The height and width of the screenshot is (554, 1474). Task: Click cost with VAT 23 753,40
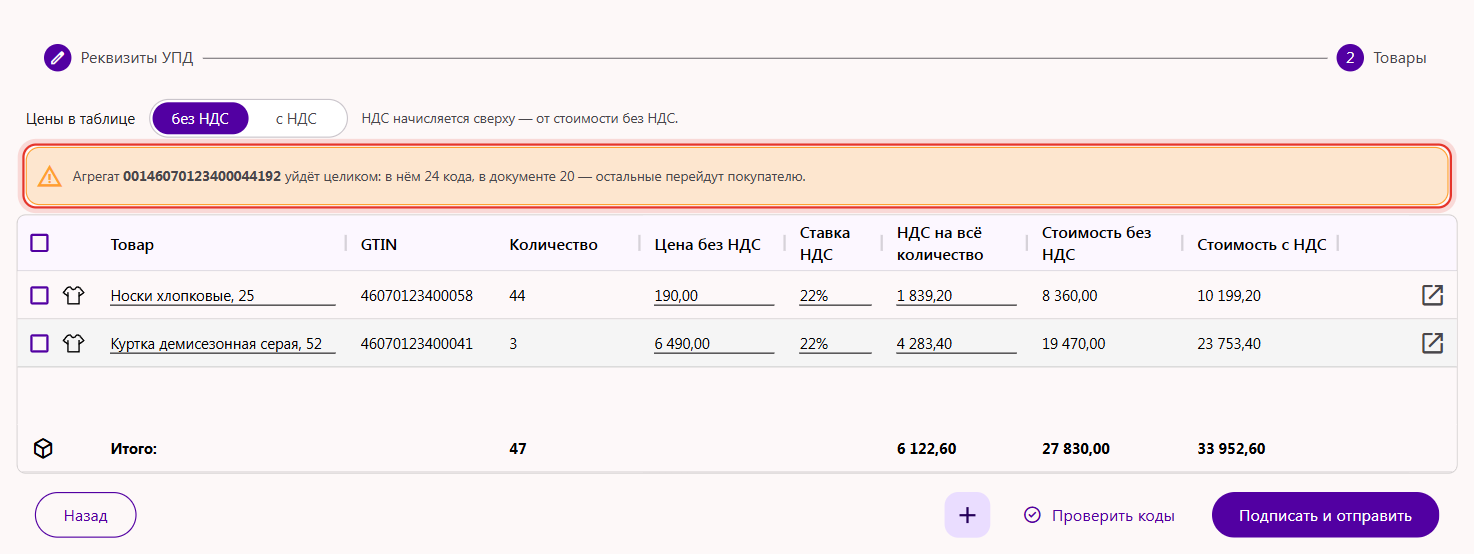pyautogui.click(x=1229, y=343)
